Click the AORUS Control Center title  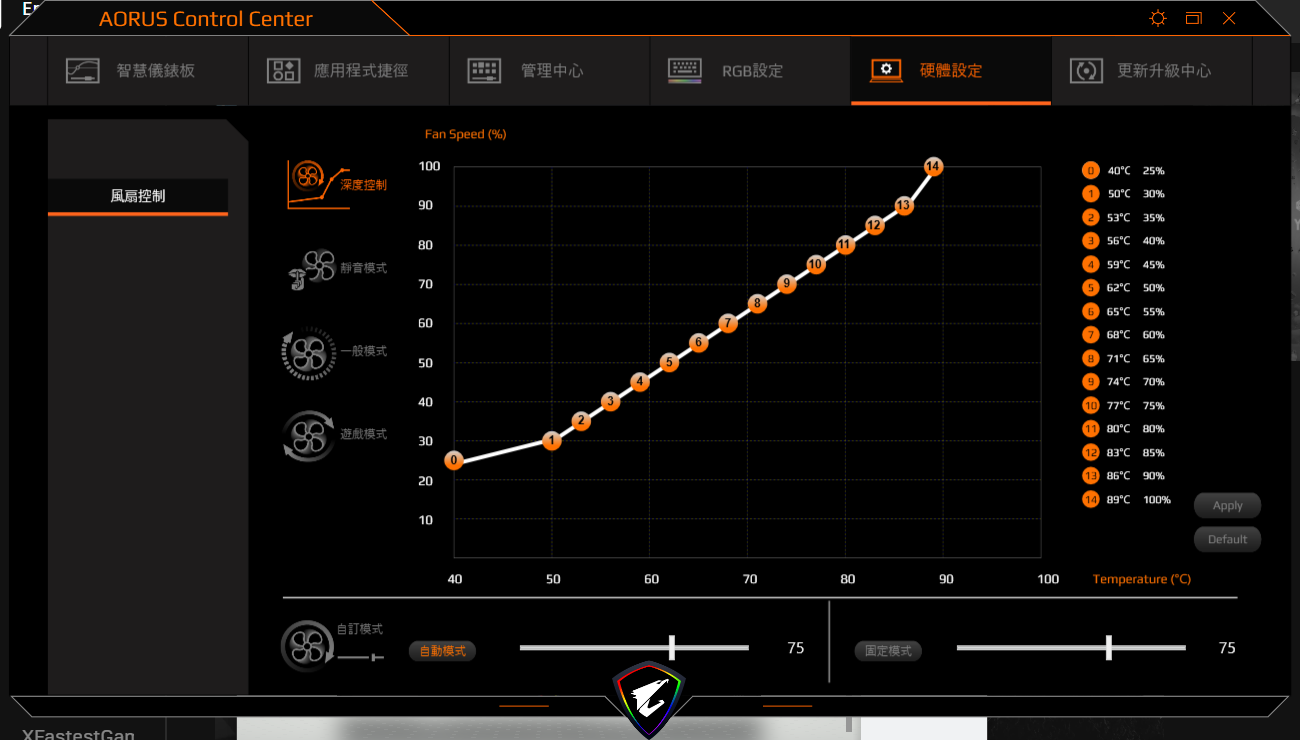coord(206,19)
